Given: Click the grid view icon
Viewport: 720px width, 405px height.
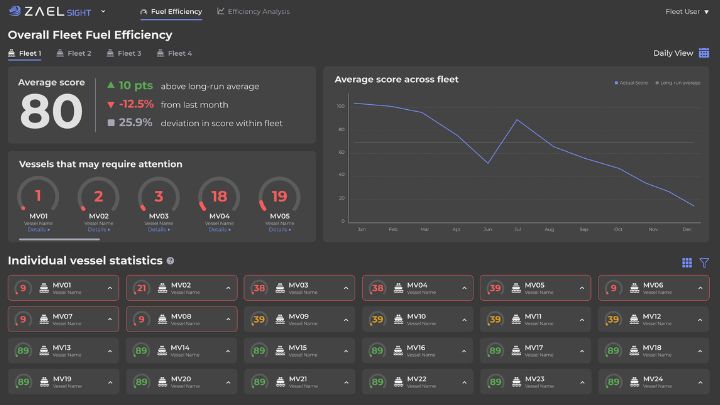Looking at the screenshot, I should tap(687, 262).
